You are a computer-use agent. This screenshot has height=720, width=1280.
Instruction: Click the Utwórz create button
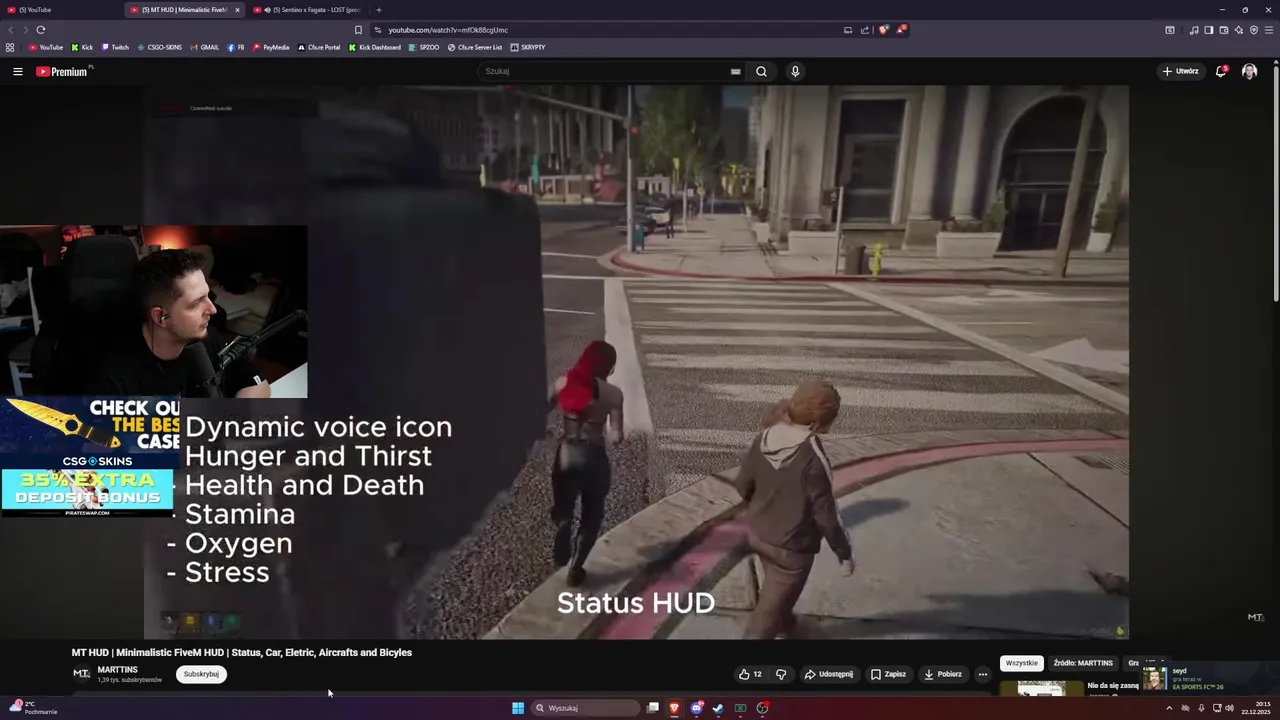[1180, 71]
